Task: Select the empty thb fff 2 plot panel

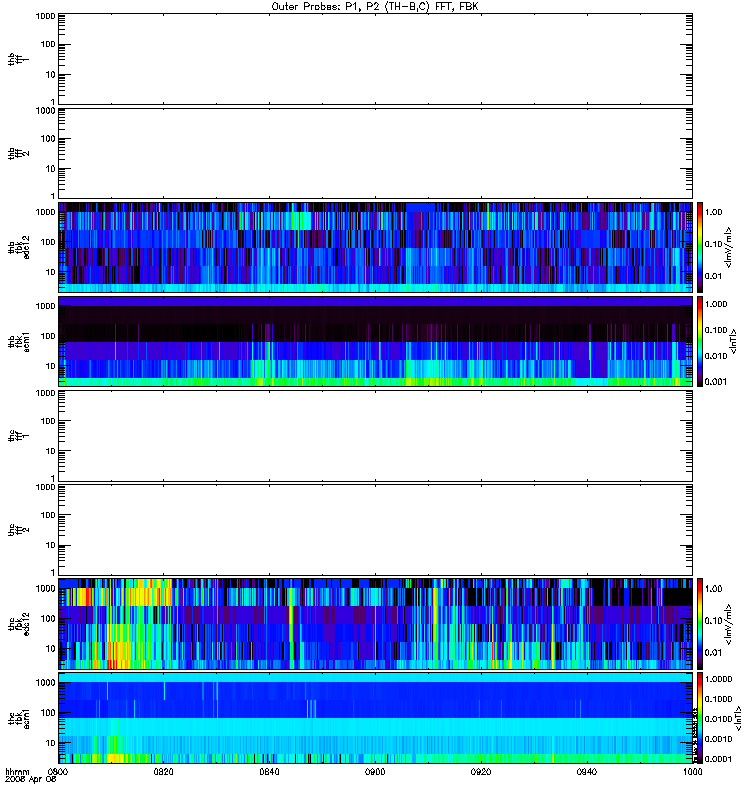Action: [x=375, y=153]
